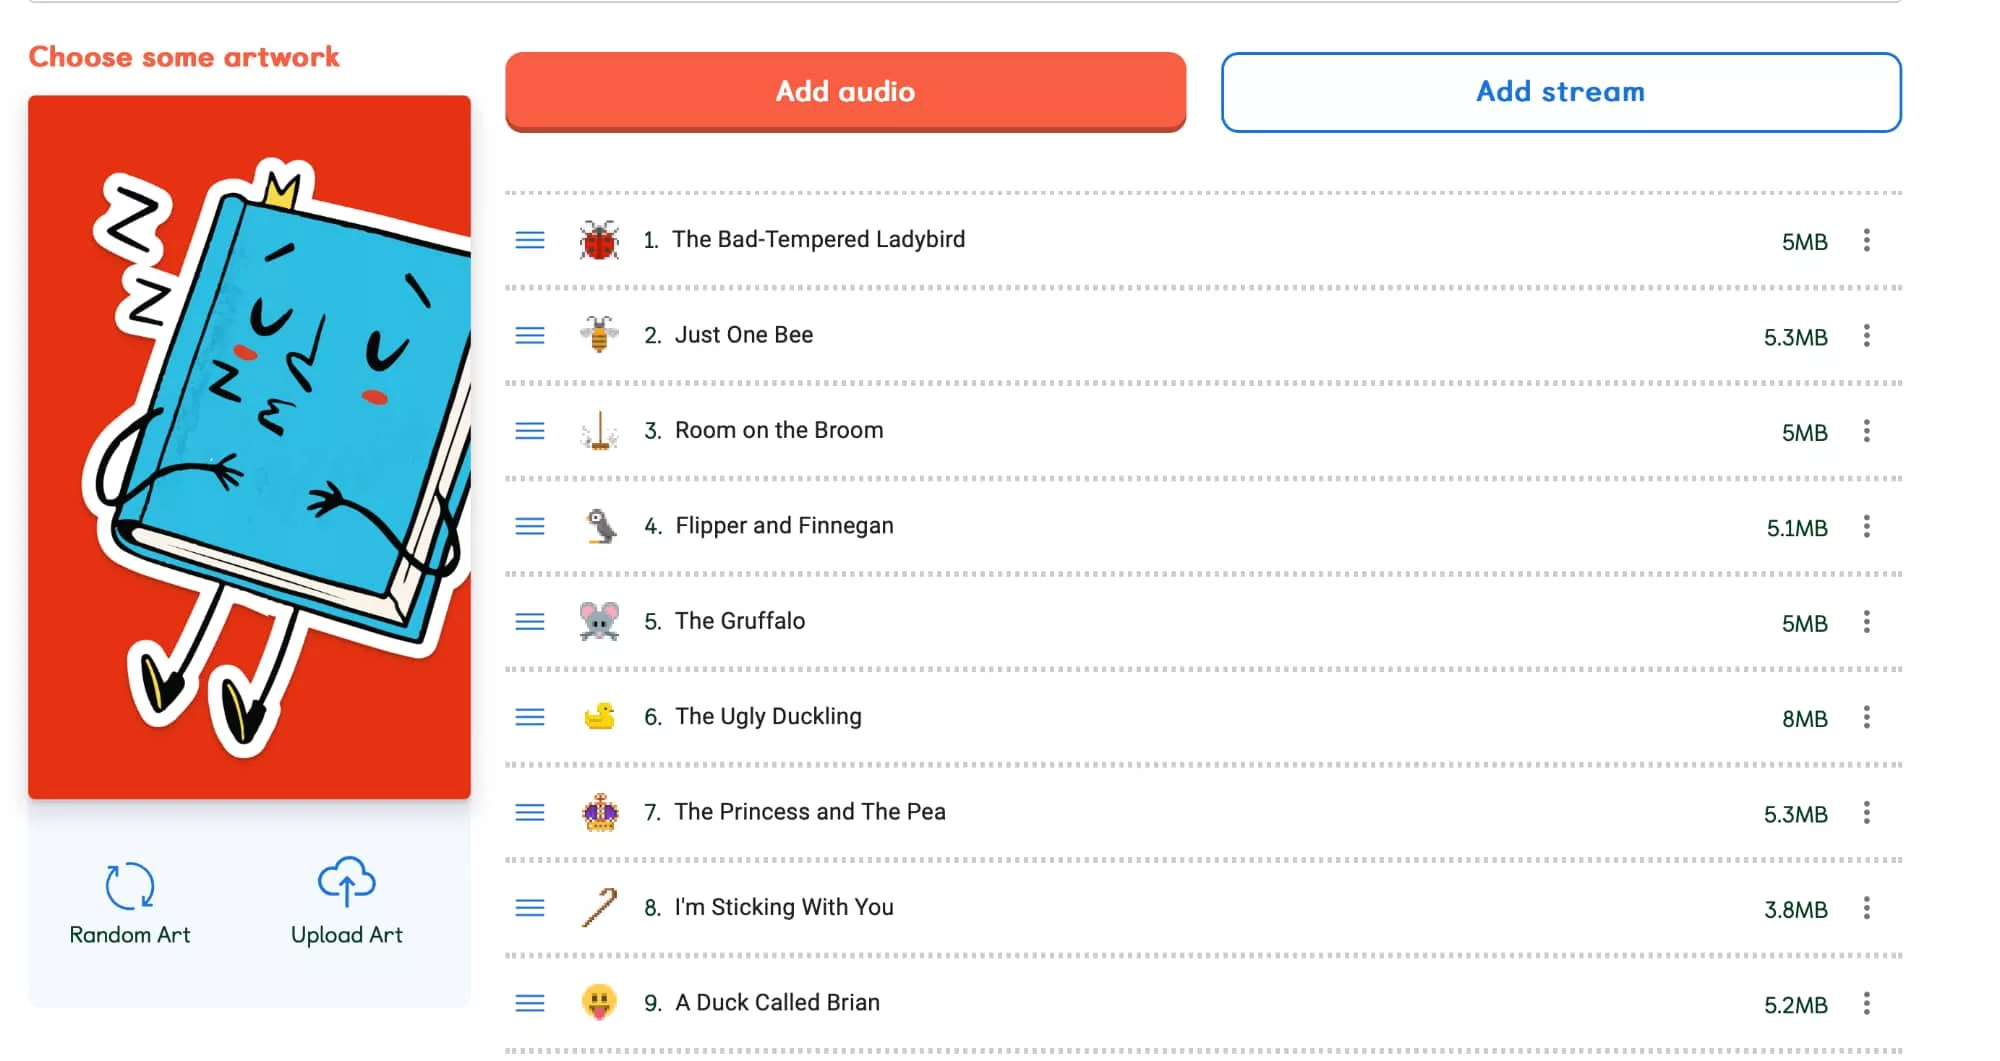Screen dimensions: 2000x1061
Task: Click the mouse icon beside The Gruffalo
Action: 599,622
